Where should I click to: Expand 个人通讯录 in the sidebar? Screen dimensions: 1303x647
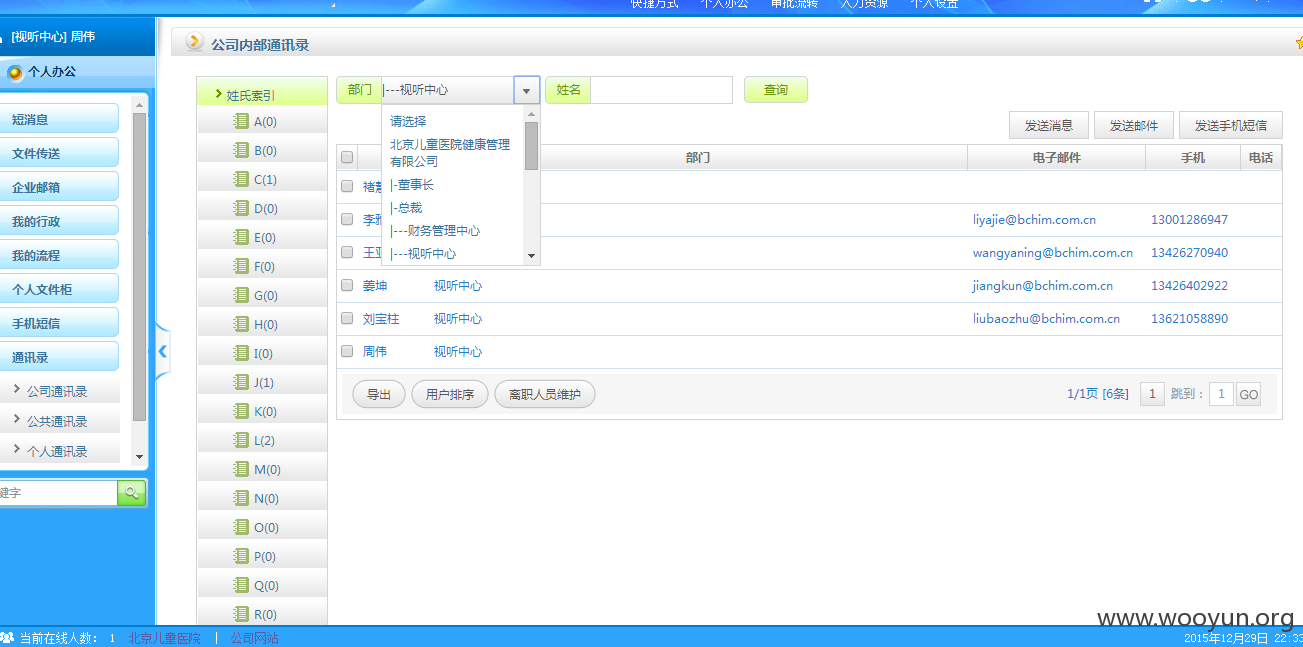(x=58, y=451)
